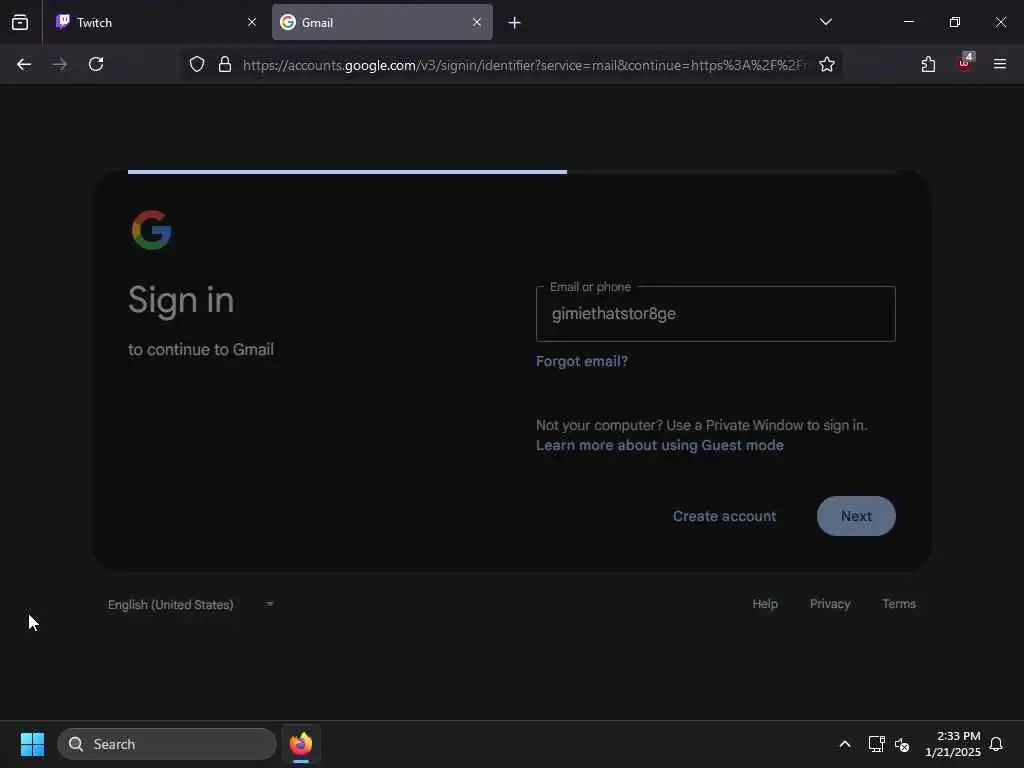Close the Twitch tab

(252, 22)
